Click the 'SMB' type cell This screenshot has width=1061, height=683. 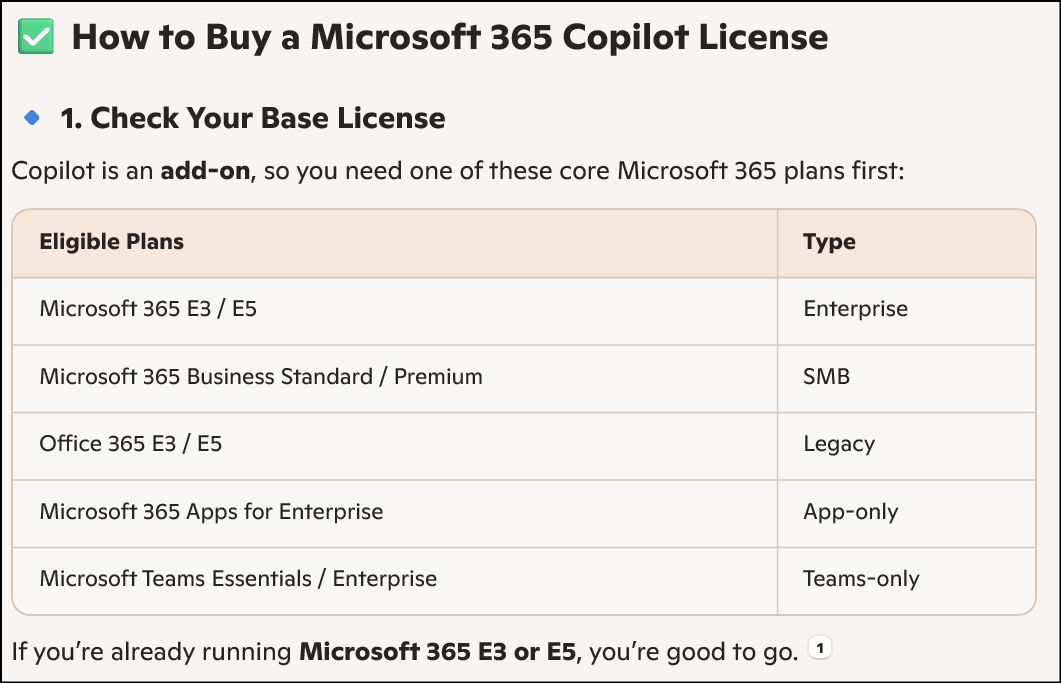826,377
